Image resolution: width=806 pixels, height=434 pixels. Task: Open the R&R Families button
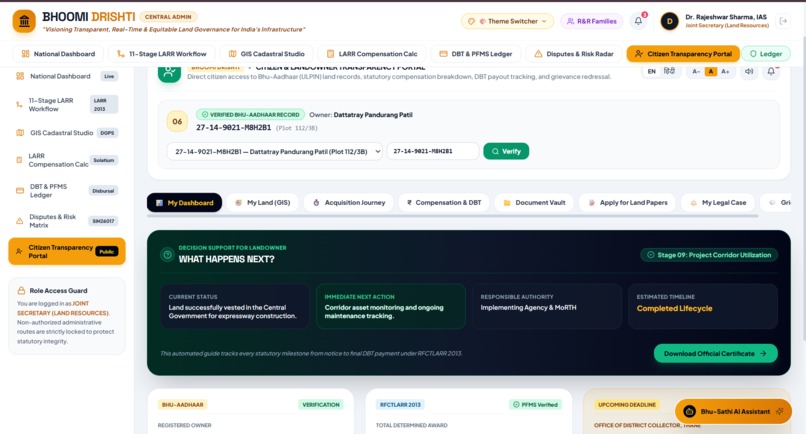click(x=591, y=21)
